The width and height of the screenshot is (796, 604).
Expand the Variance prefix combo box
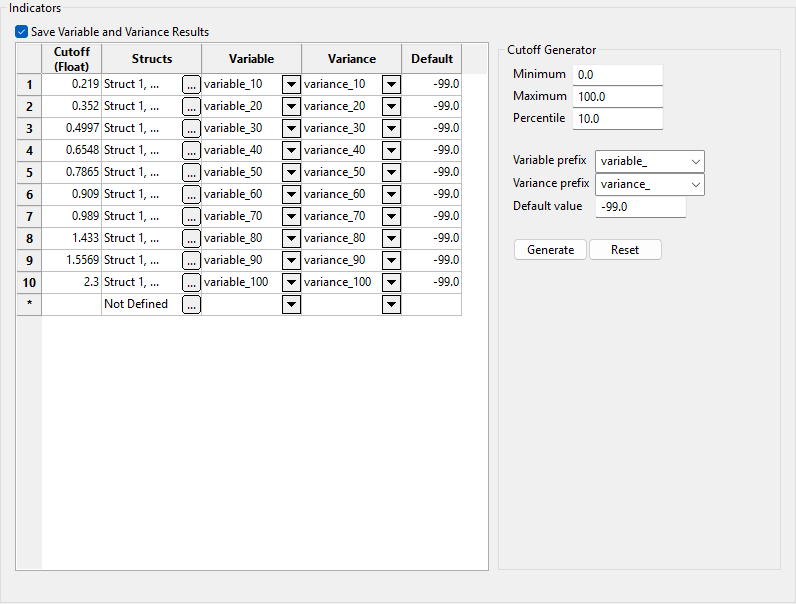[649, 184]
